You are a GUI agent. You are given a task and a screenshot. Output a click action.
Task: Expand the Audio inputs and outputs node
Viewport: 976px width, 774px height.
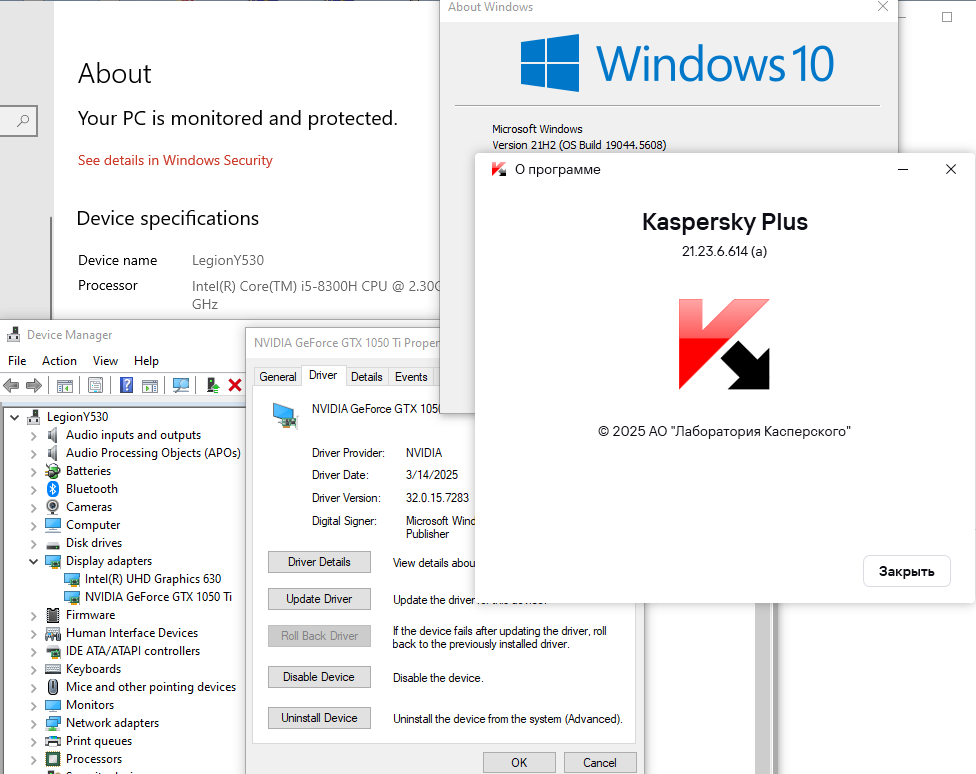point(34,436)
